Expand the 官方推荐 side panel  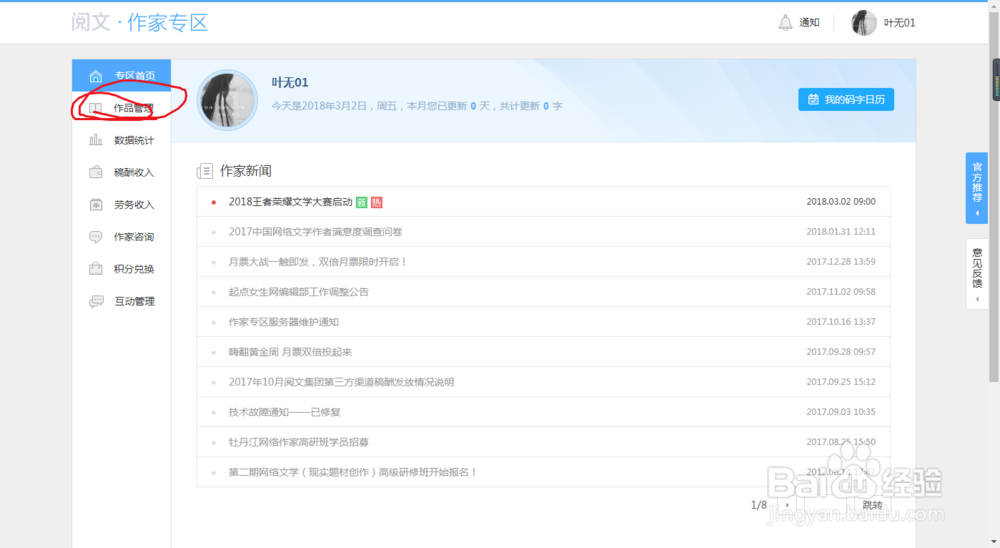click(x=977, y=188)
